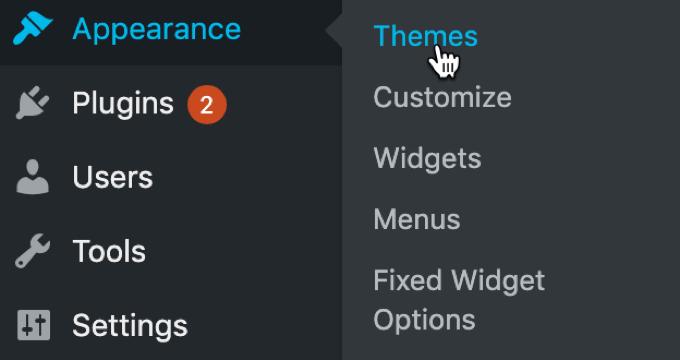This screenshot has height=360, width=680.
Task: Click the Users person silhouette icon
Action: click(33, 177)
